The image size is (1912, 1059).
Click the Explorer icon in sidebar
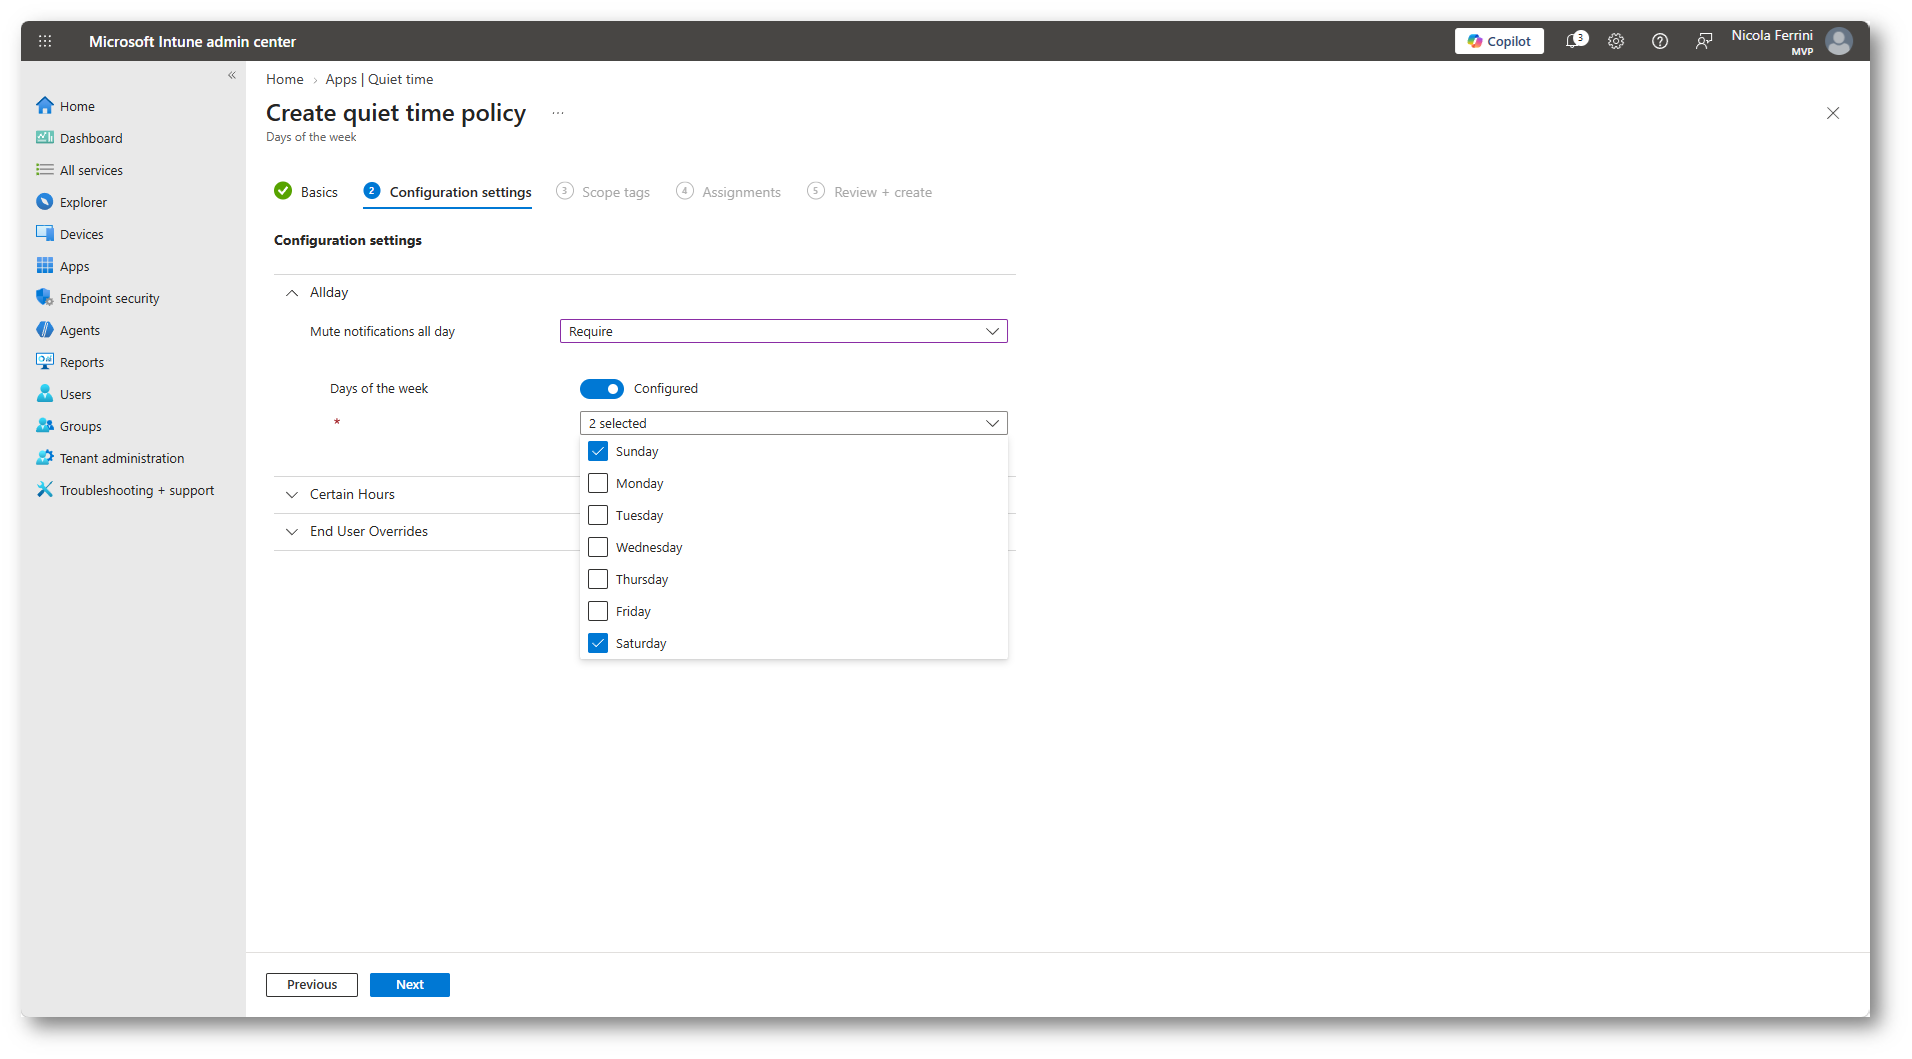45,201
